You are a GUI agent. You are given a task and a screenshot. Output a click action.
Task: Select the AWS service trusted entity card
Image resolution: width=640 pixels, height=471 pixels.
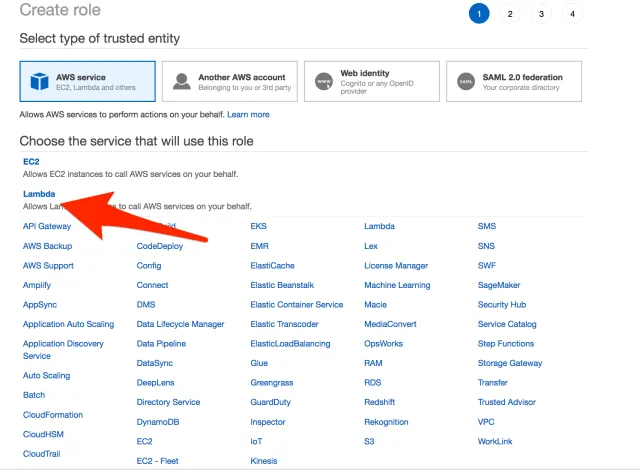point(87,81)
